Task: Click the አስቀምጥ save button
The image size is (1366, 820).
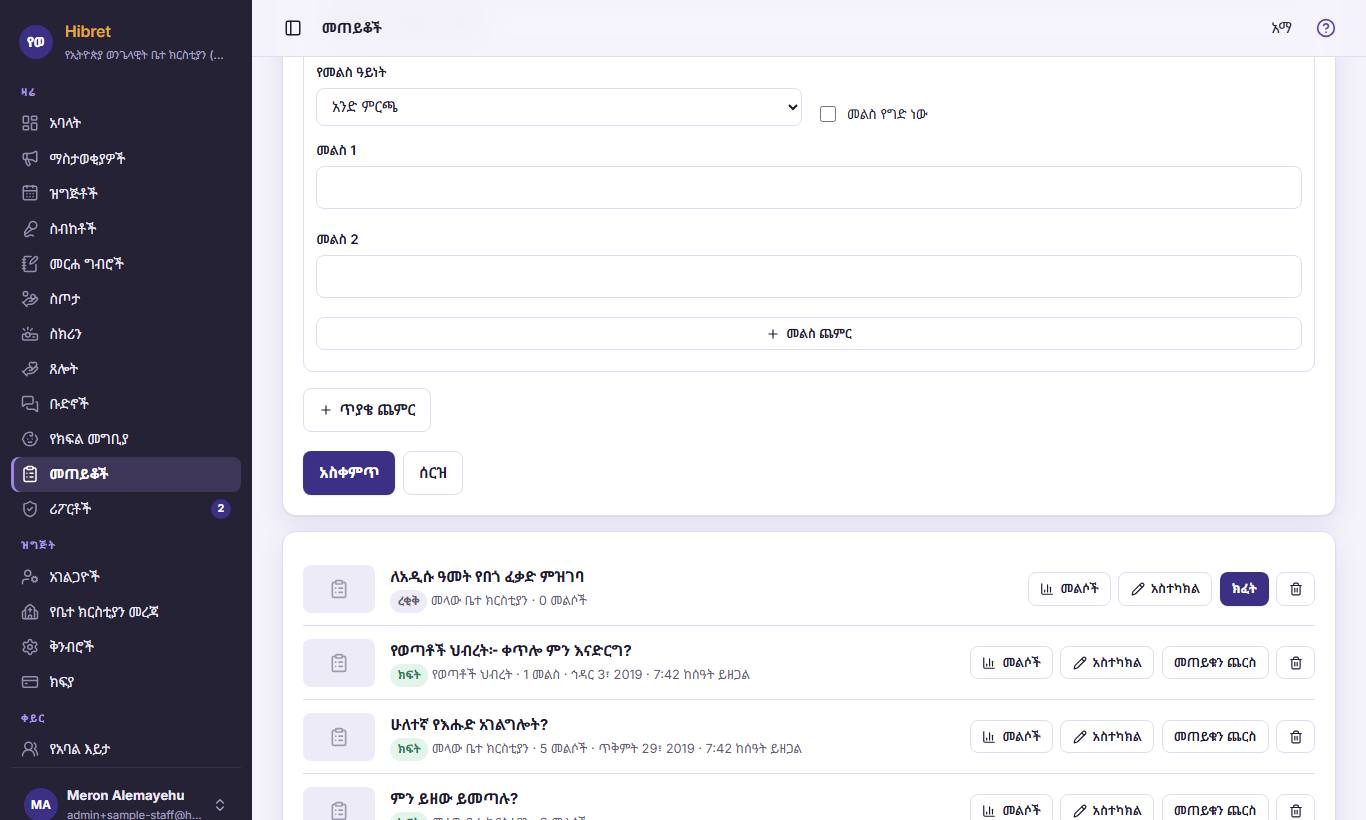Action: (x=349, y=473)
